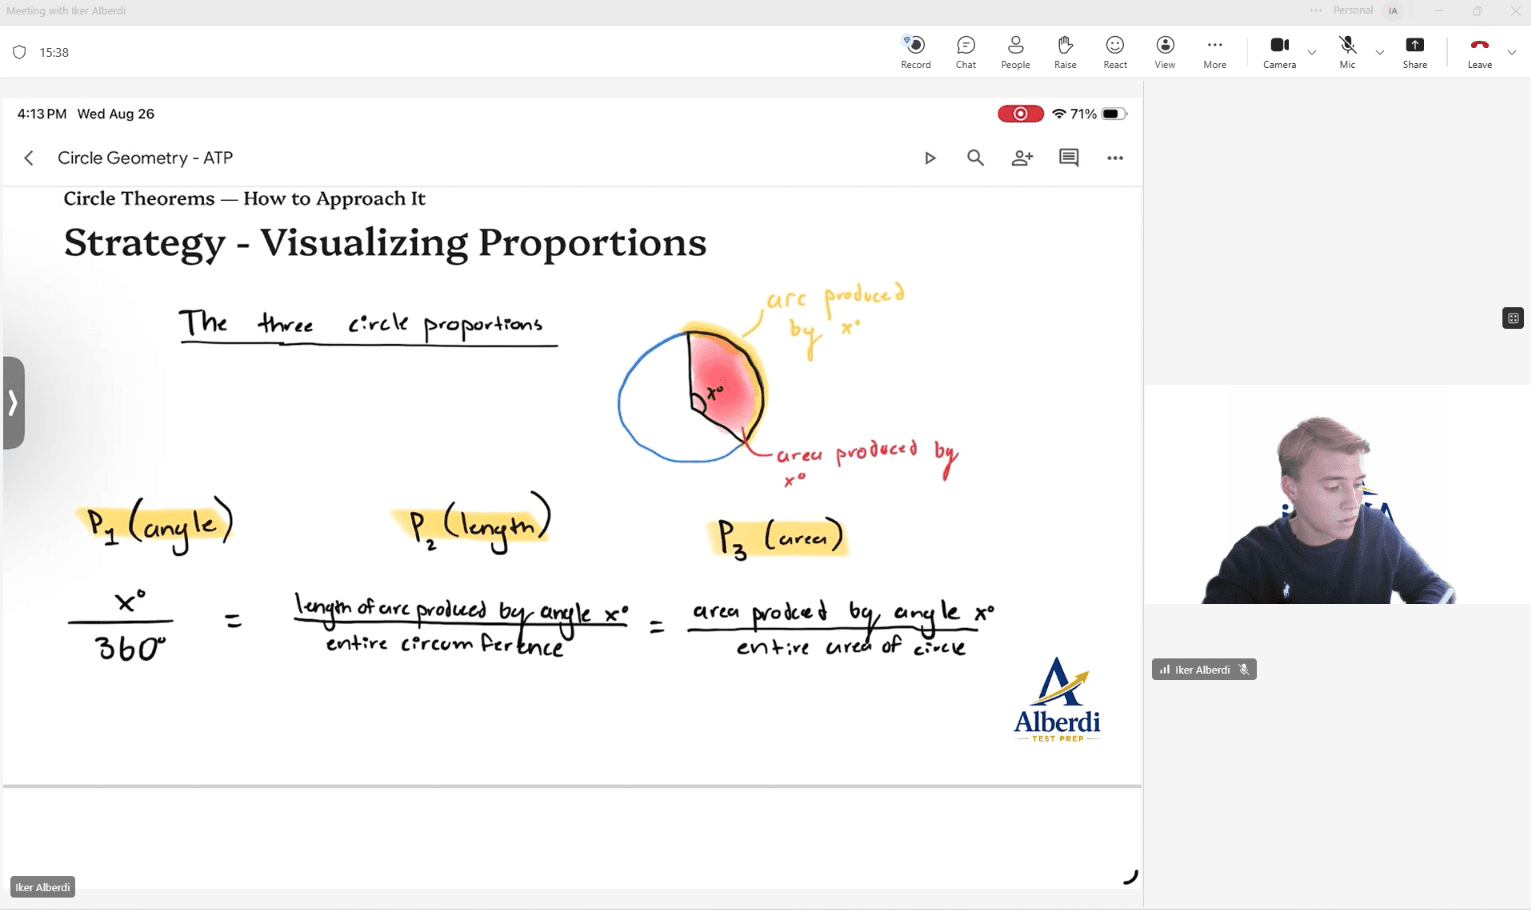Open the React emoji options
The width and height of the screenshot is (1531, 910).
click(x=1115, y=52)
